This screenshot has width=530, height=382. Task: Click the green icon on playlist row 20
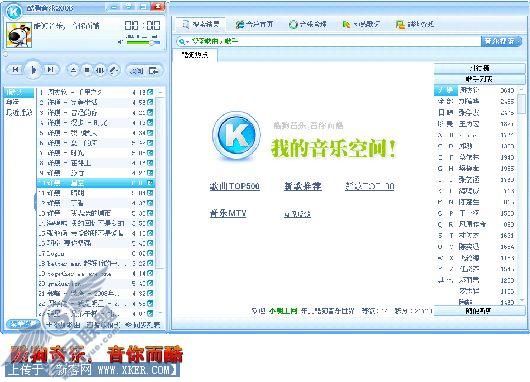click(150, 283)
